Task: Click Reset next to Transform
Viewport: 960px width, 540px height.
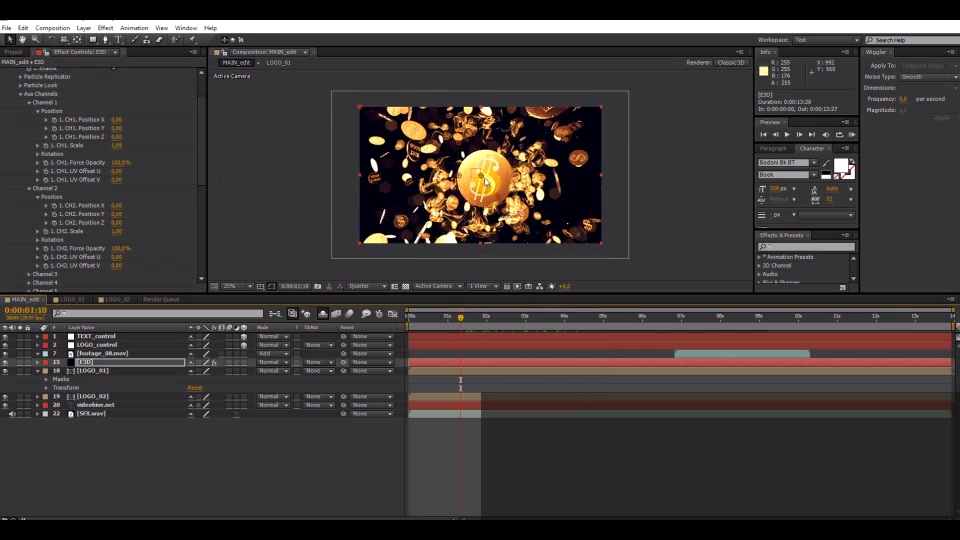Action: point(195,388)
